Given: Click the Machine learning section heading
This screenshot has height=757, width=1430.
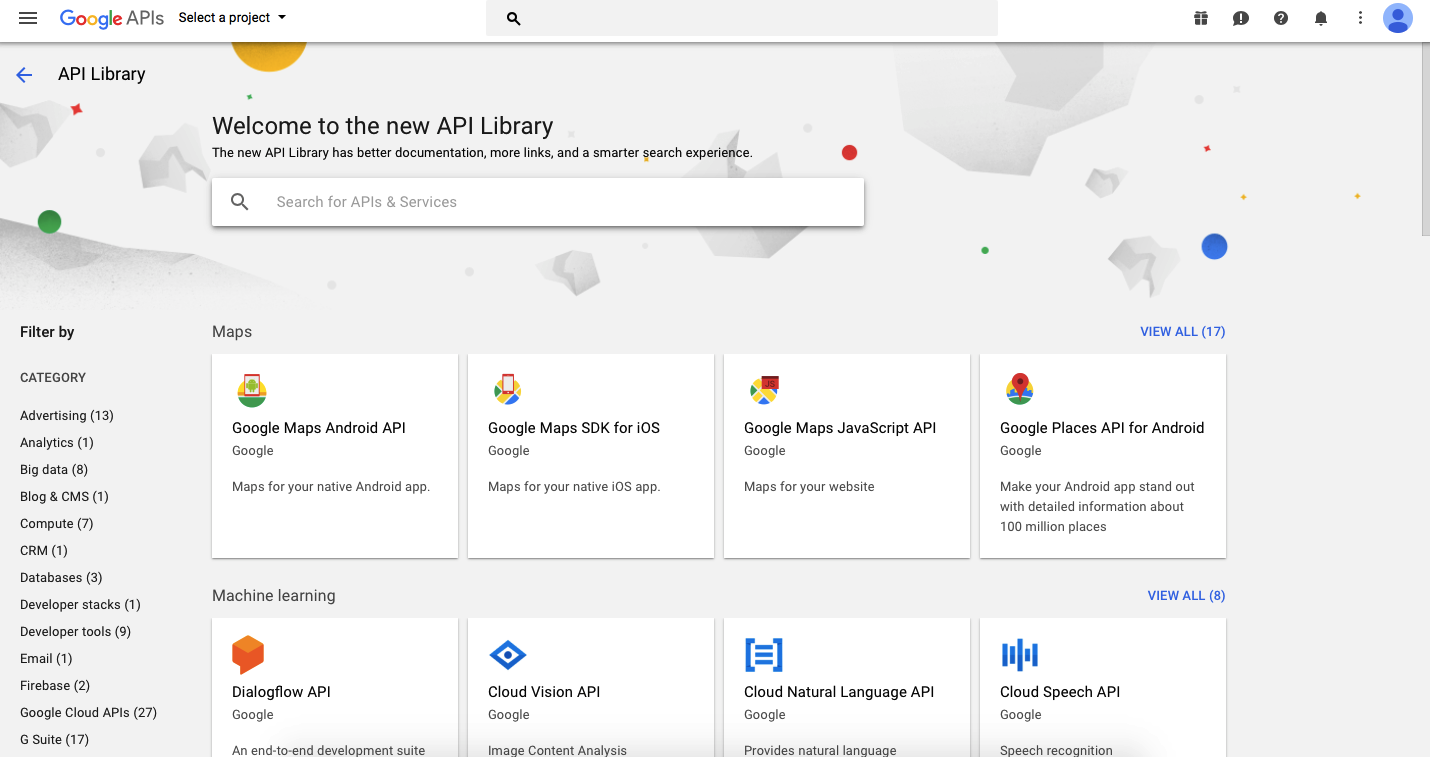Looking at the screenshot, I should [274, 596].
